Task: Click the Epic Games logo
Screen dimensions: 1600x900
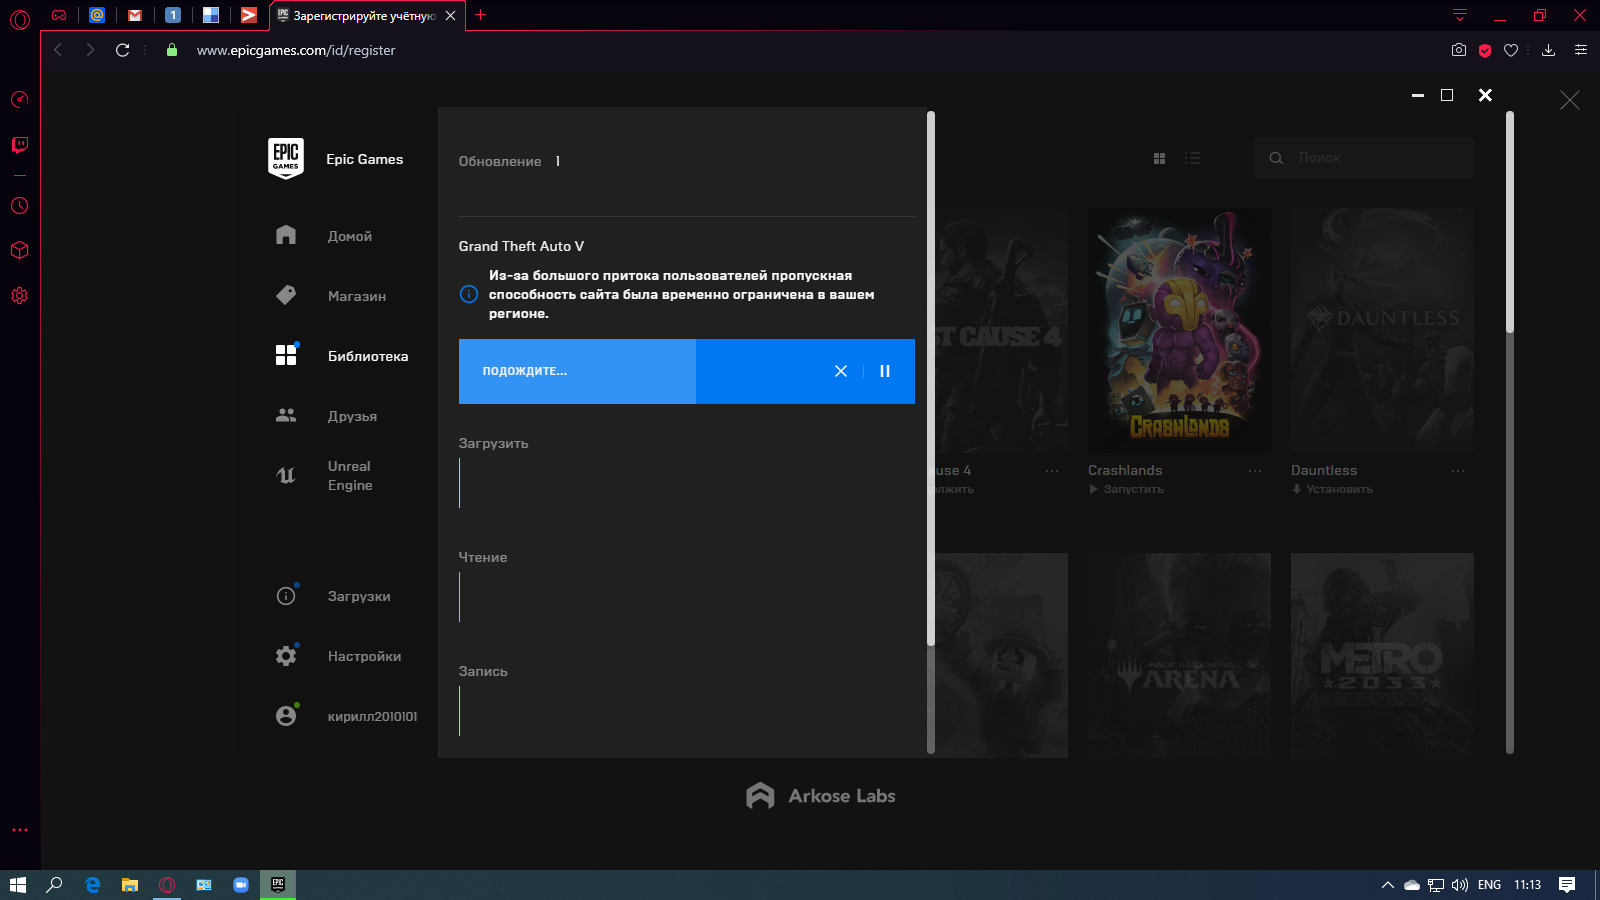Action: (286, 158)
